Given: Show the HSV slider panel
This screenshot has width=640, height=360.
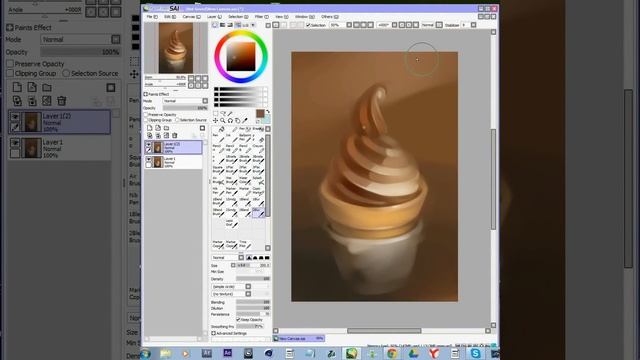Looking at the screenshot, I should click(x=230, y=25).
